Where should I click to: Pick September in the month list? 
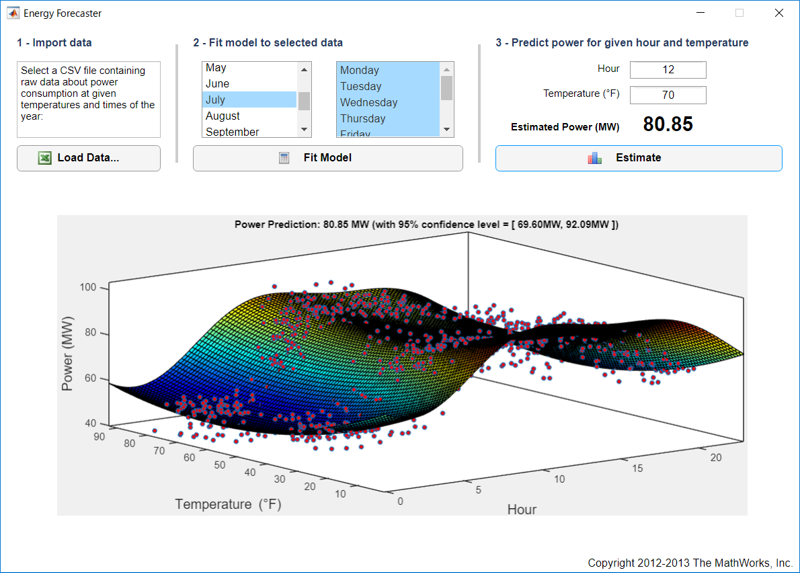click(232, 131)
